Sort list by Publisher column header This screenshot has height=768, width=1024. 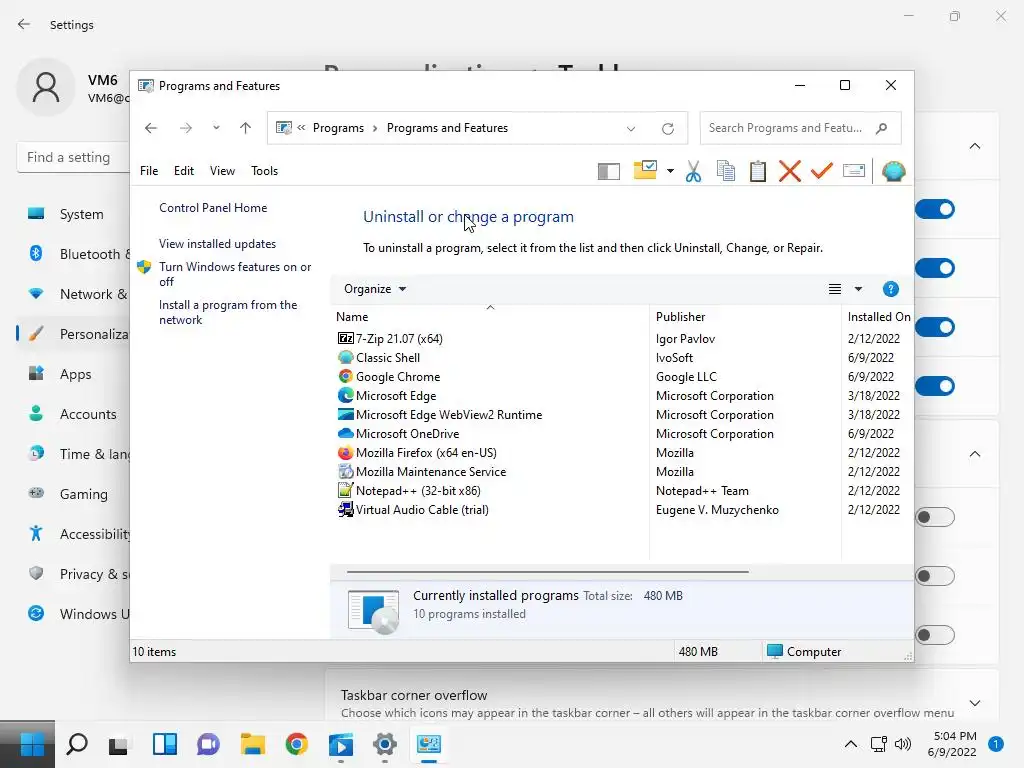[745, 317]
